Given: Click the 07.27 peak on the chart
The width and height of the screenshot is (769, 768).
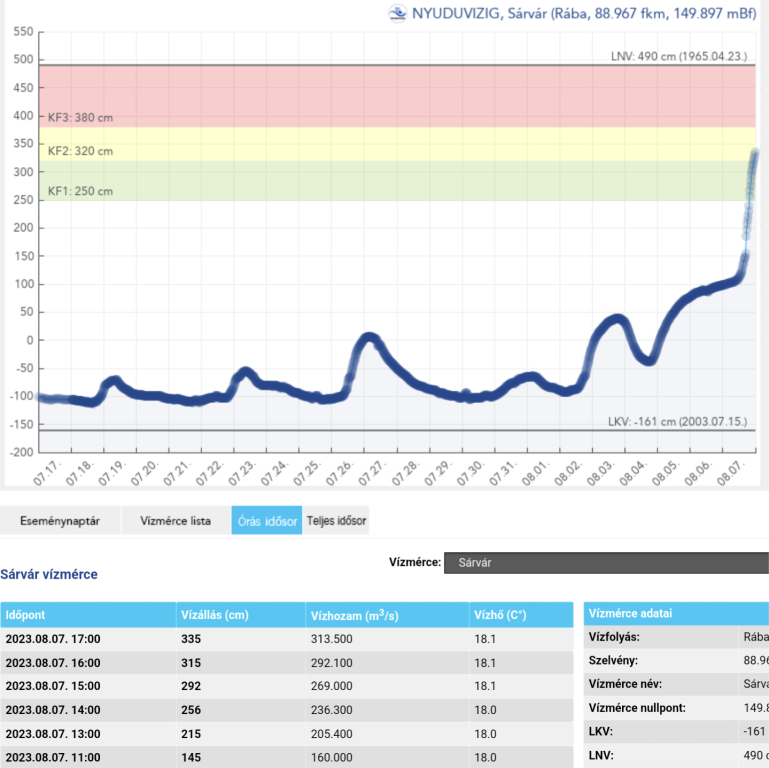Looking at the screenshot, I should point(369,338).
